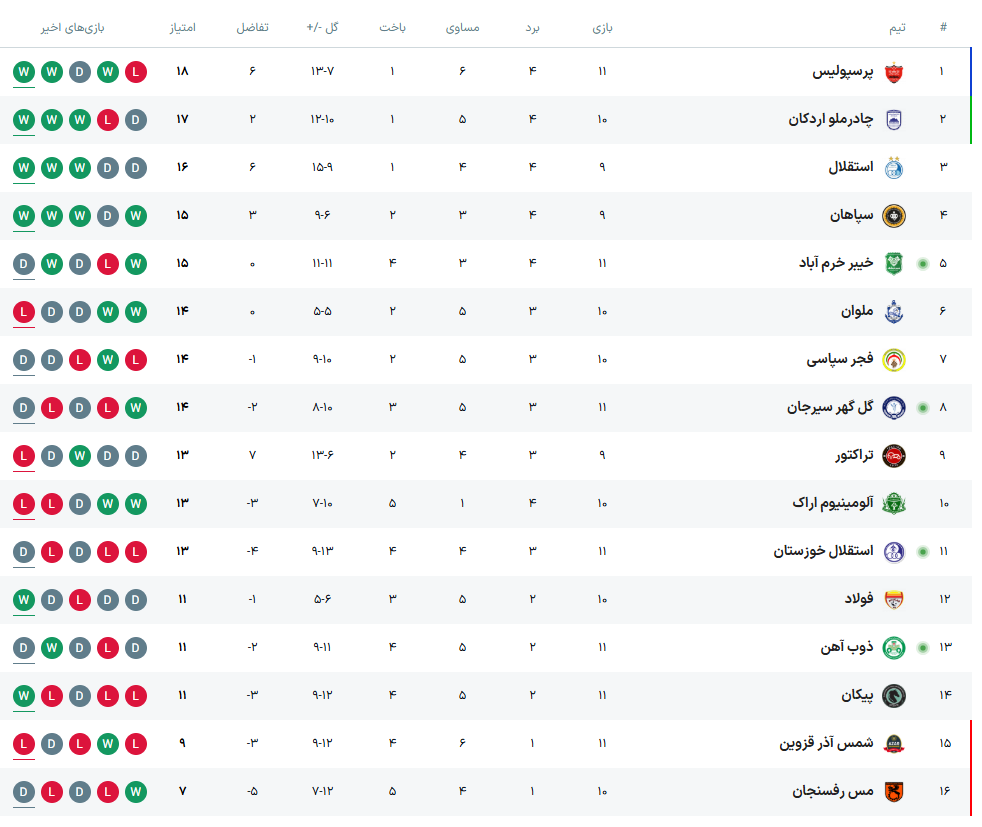The image size is (982, 827).
Task: Click the green live dot beside Zob Ahan
Action: tap(922, 648)
